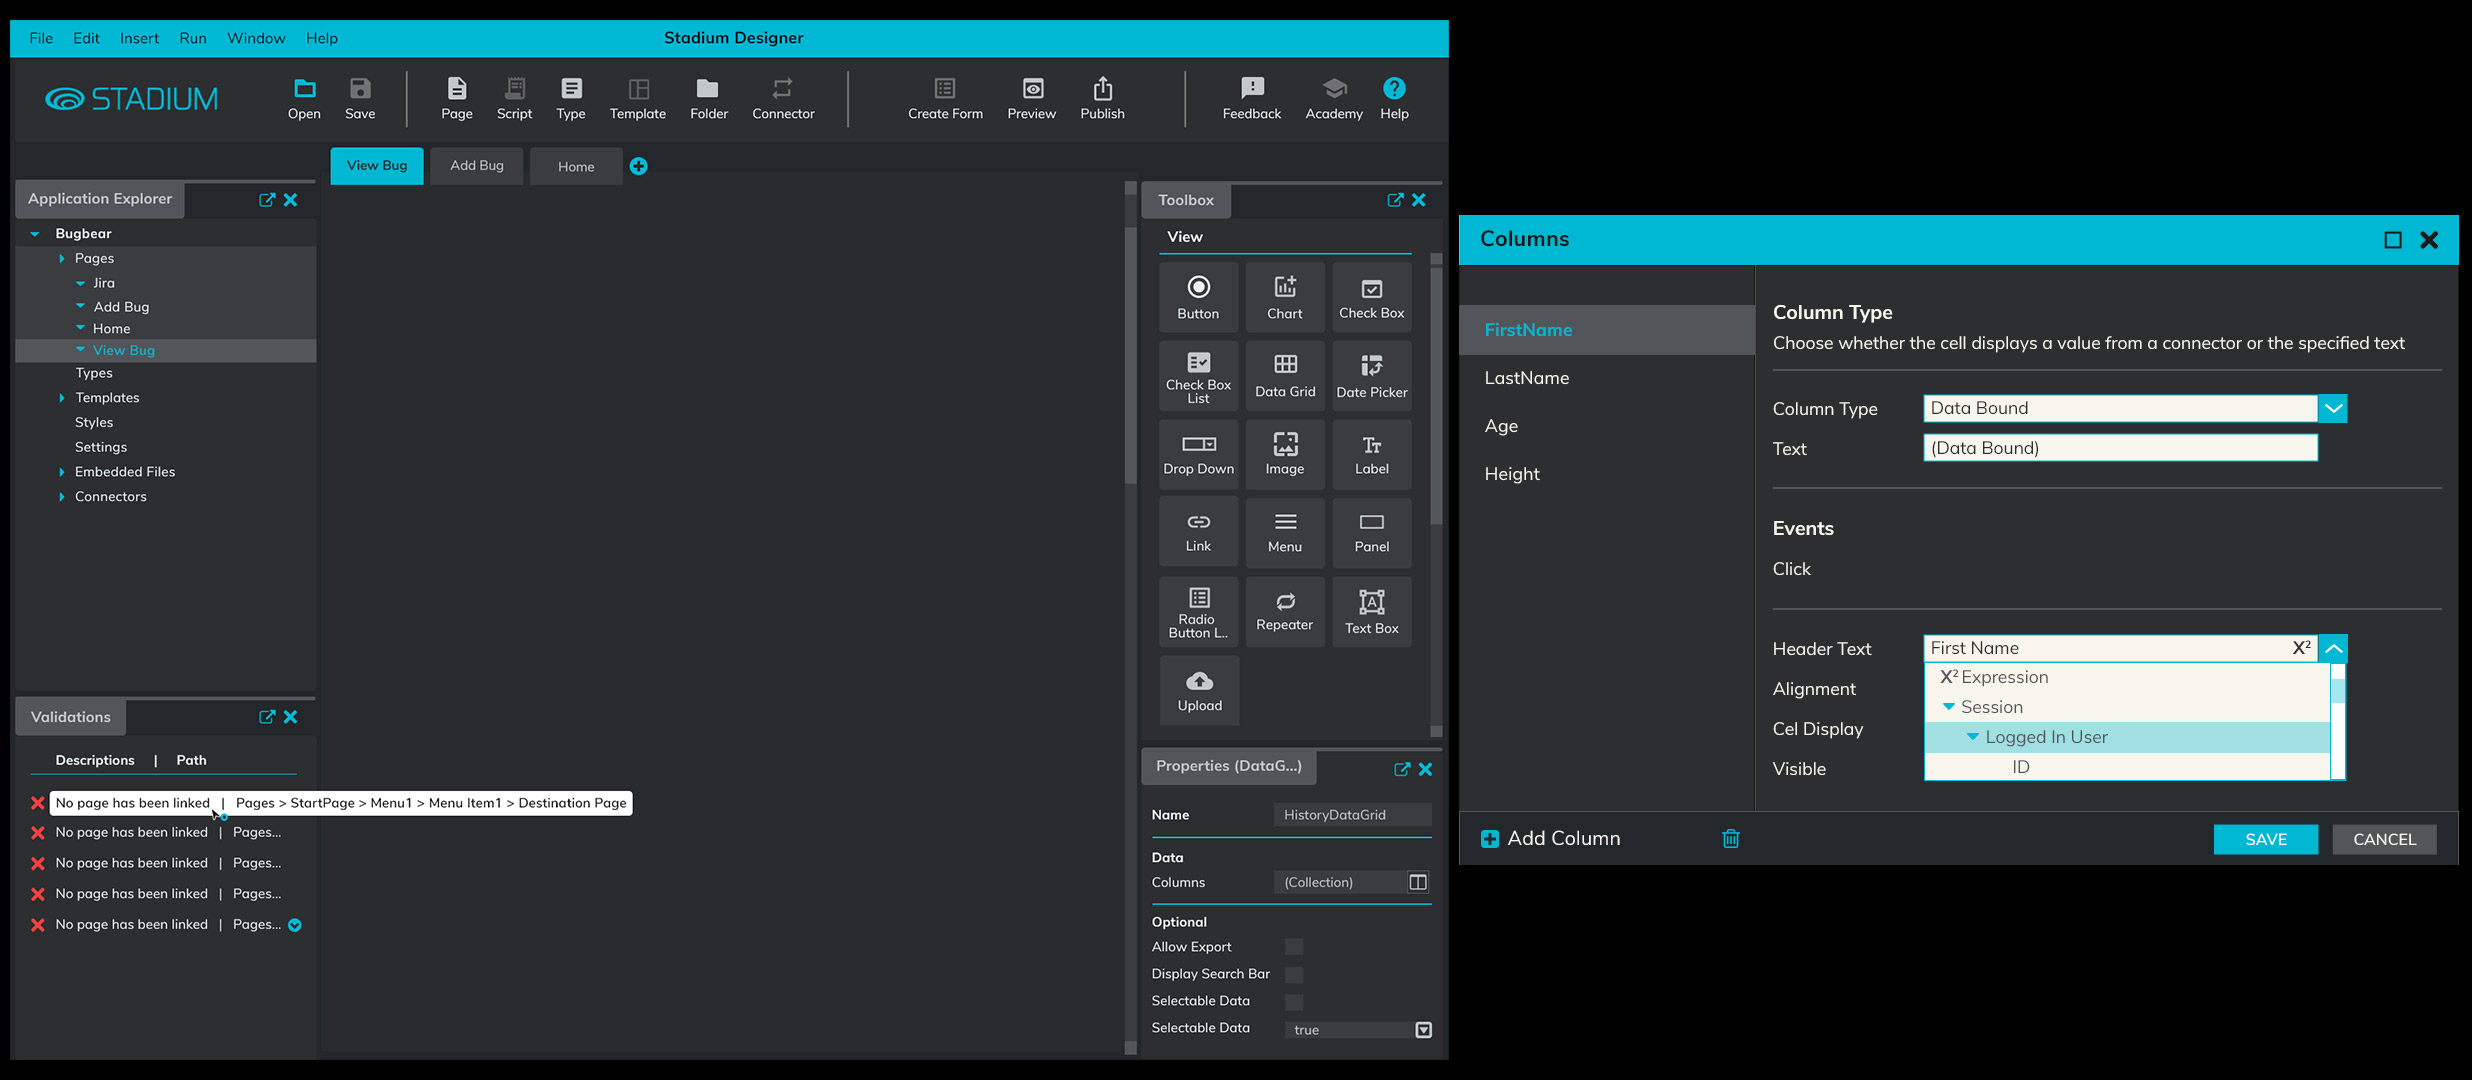
Task: Click Add Column in Columns dialog
Action: [1551, 838]
